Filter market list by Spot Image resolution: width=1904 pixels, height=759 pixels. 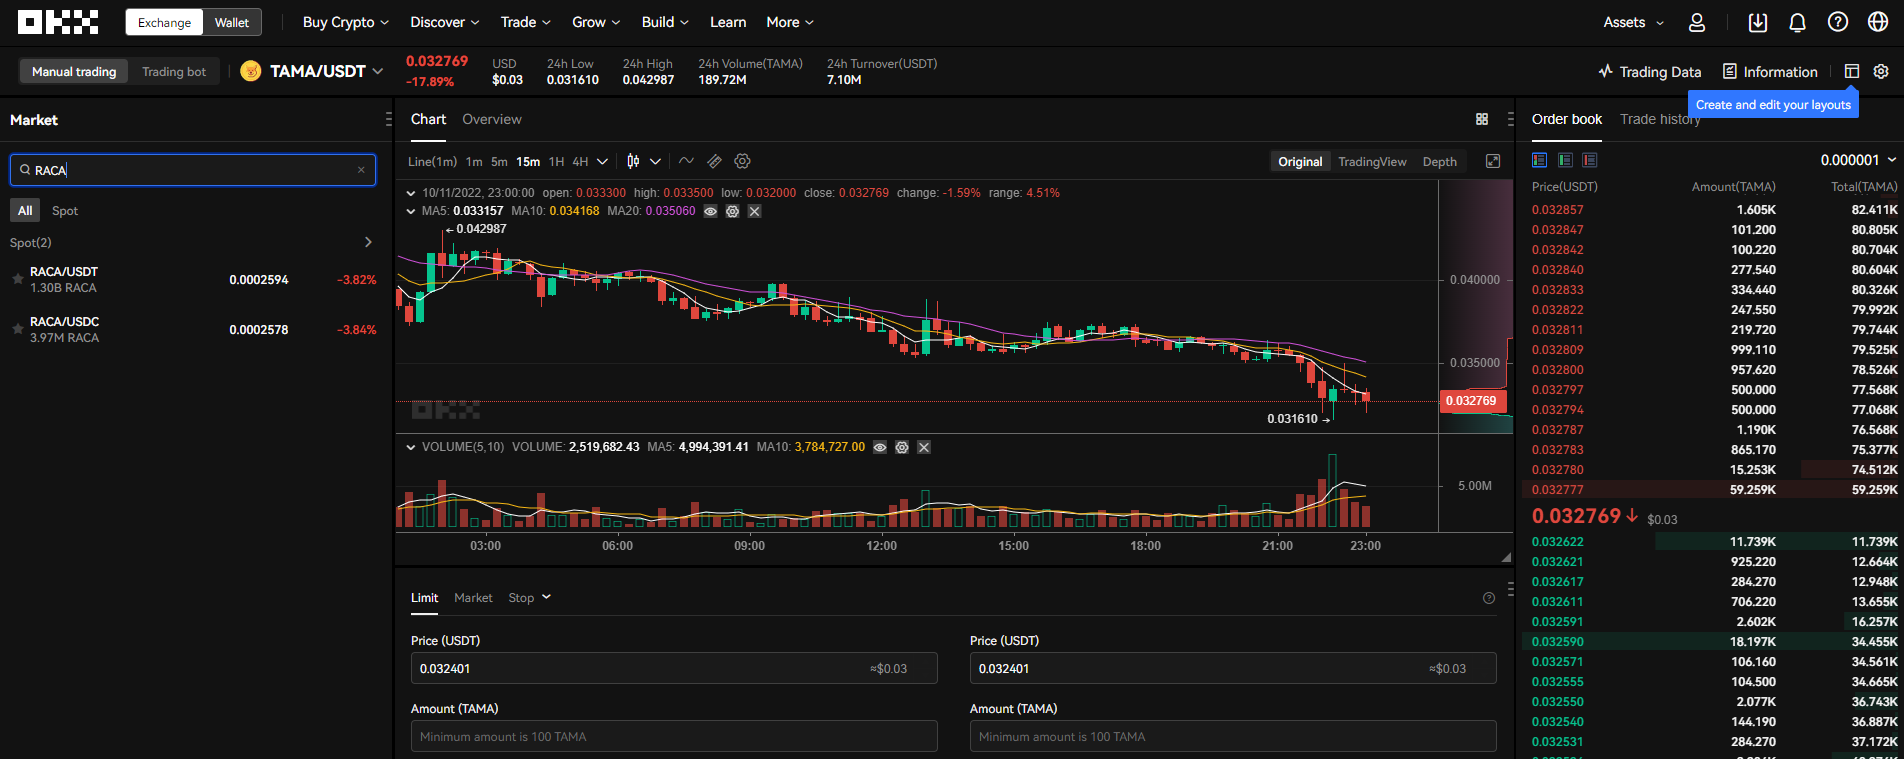pos(65,210)
